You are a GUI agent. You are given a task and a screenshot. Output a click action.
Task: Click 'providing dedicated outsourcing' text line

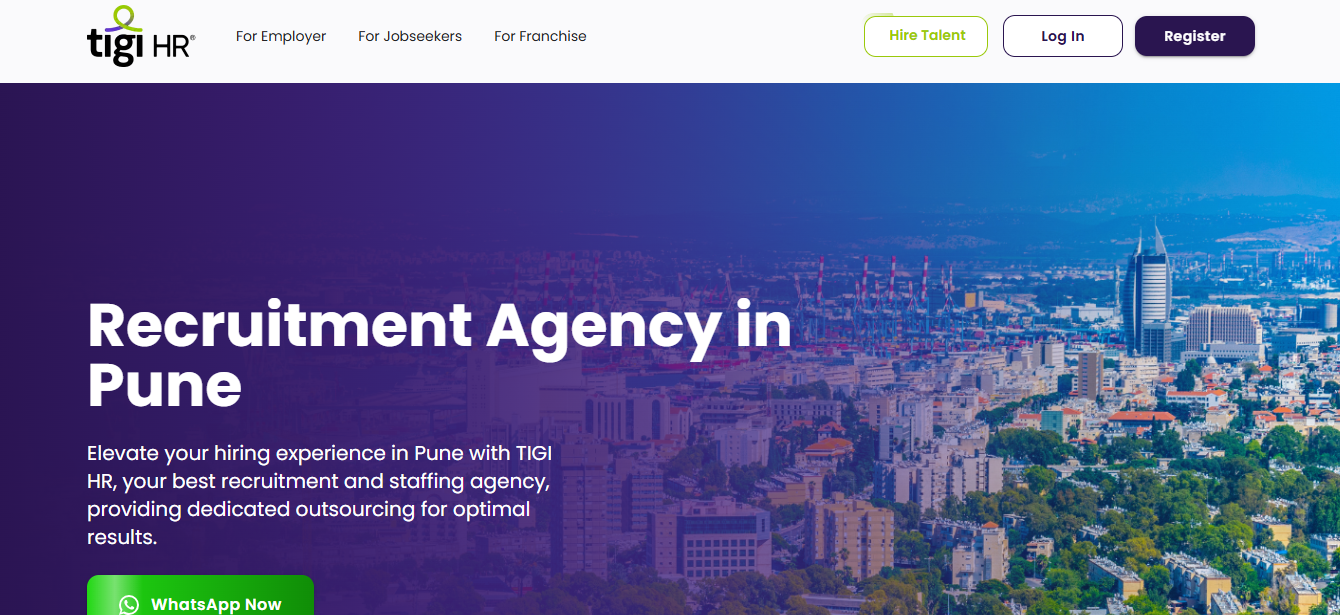pos(308,509)
